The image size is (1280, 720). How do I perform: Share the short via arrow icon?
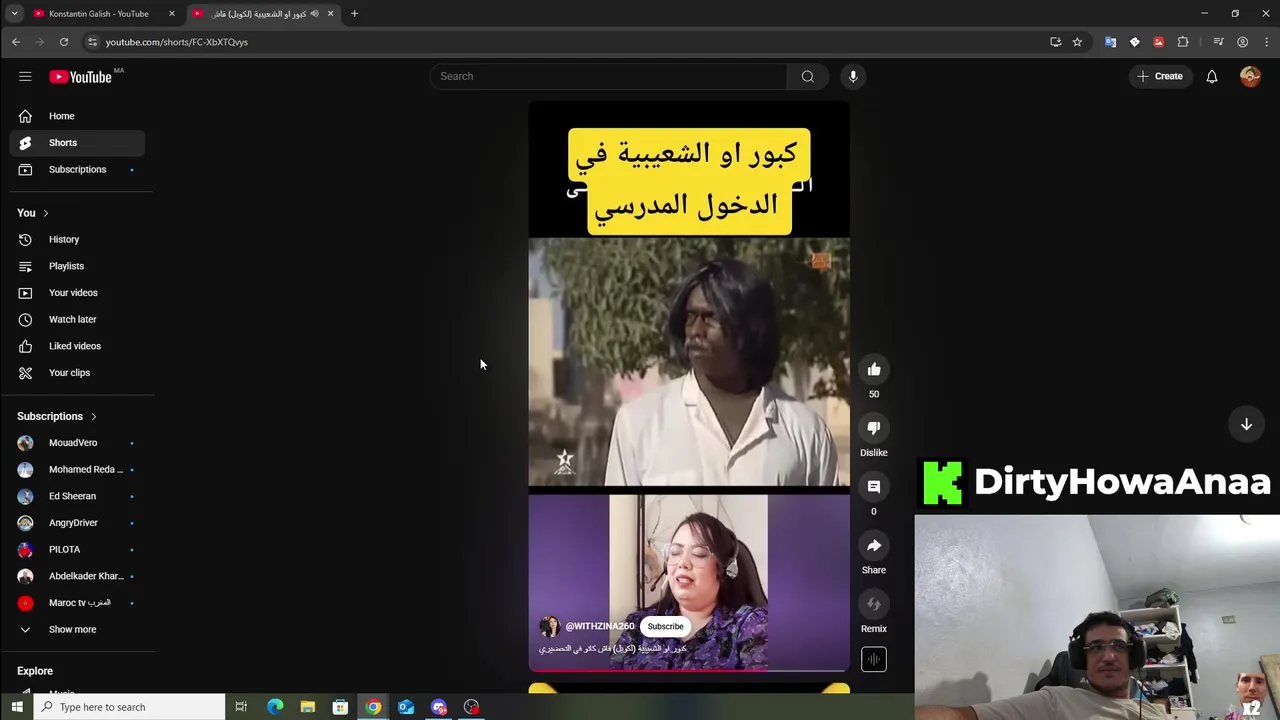click(x=874, y=546)
